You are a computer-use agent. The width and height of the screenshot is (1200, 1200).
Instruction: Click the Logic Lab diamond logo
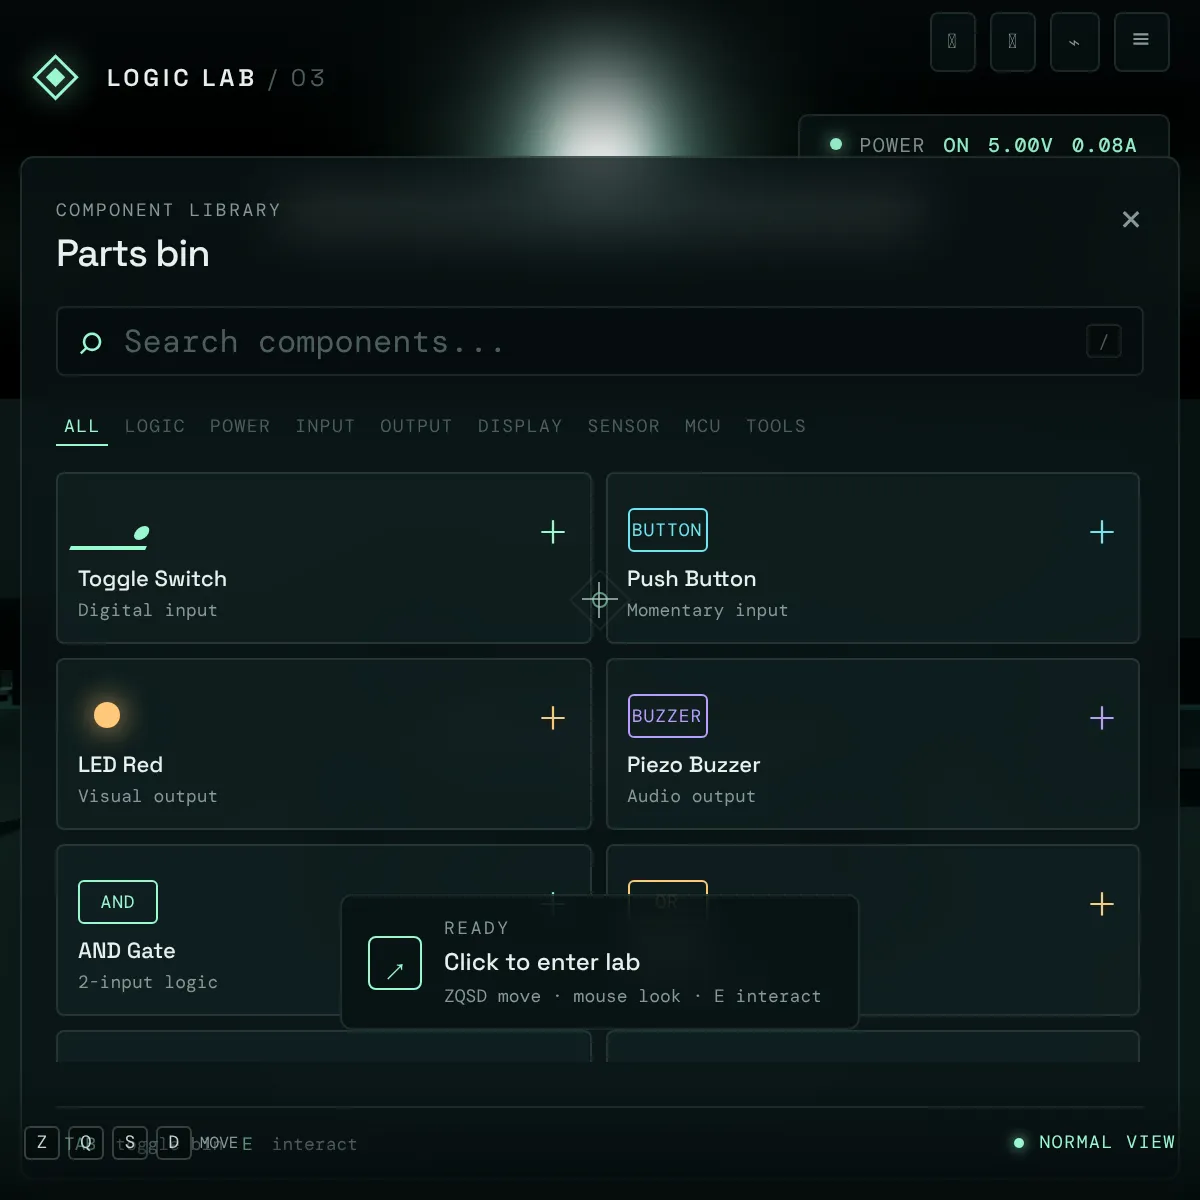[56, 77]
